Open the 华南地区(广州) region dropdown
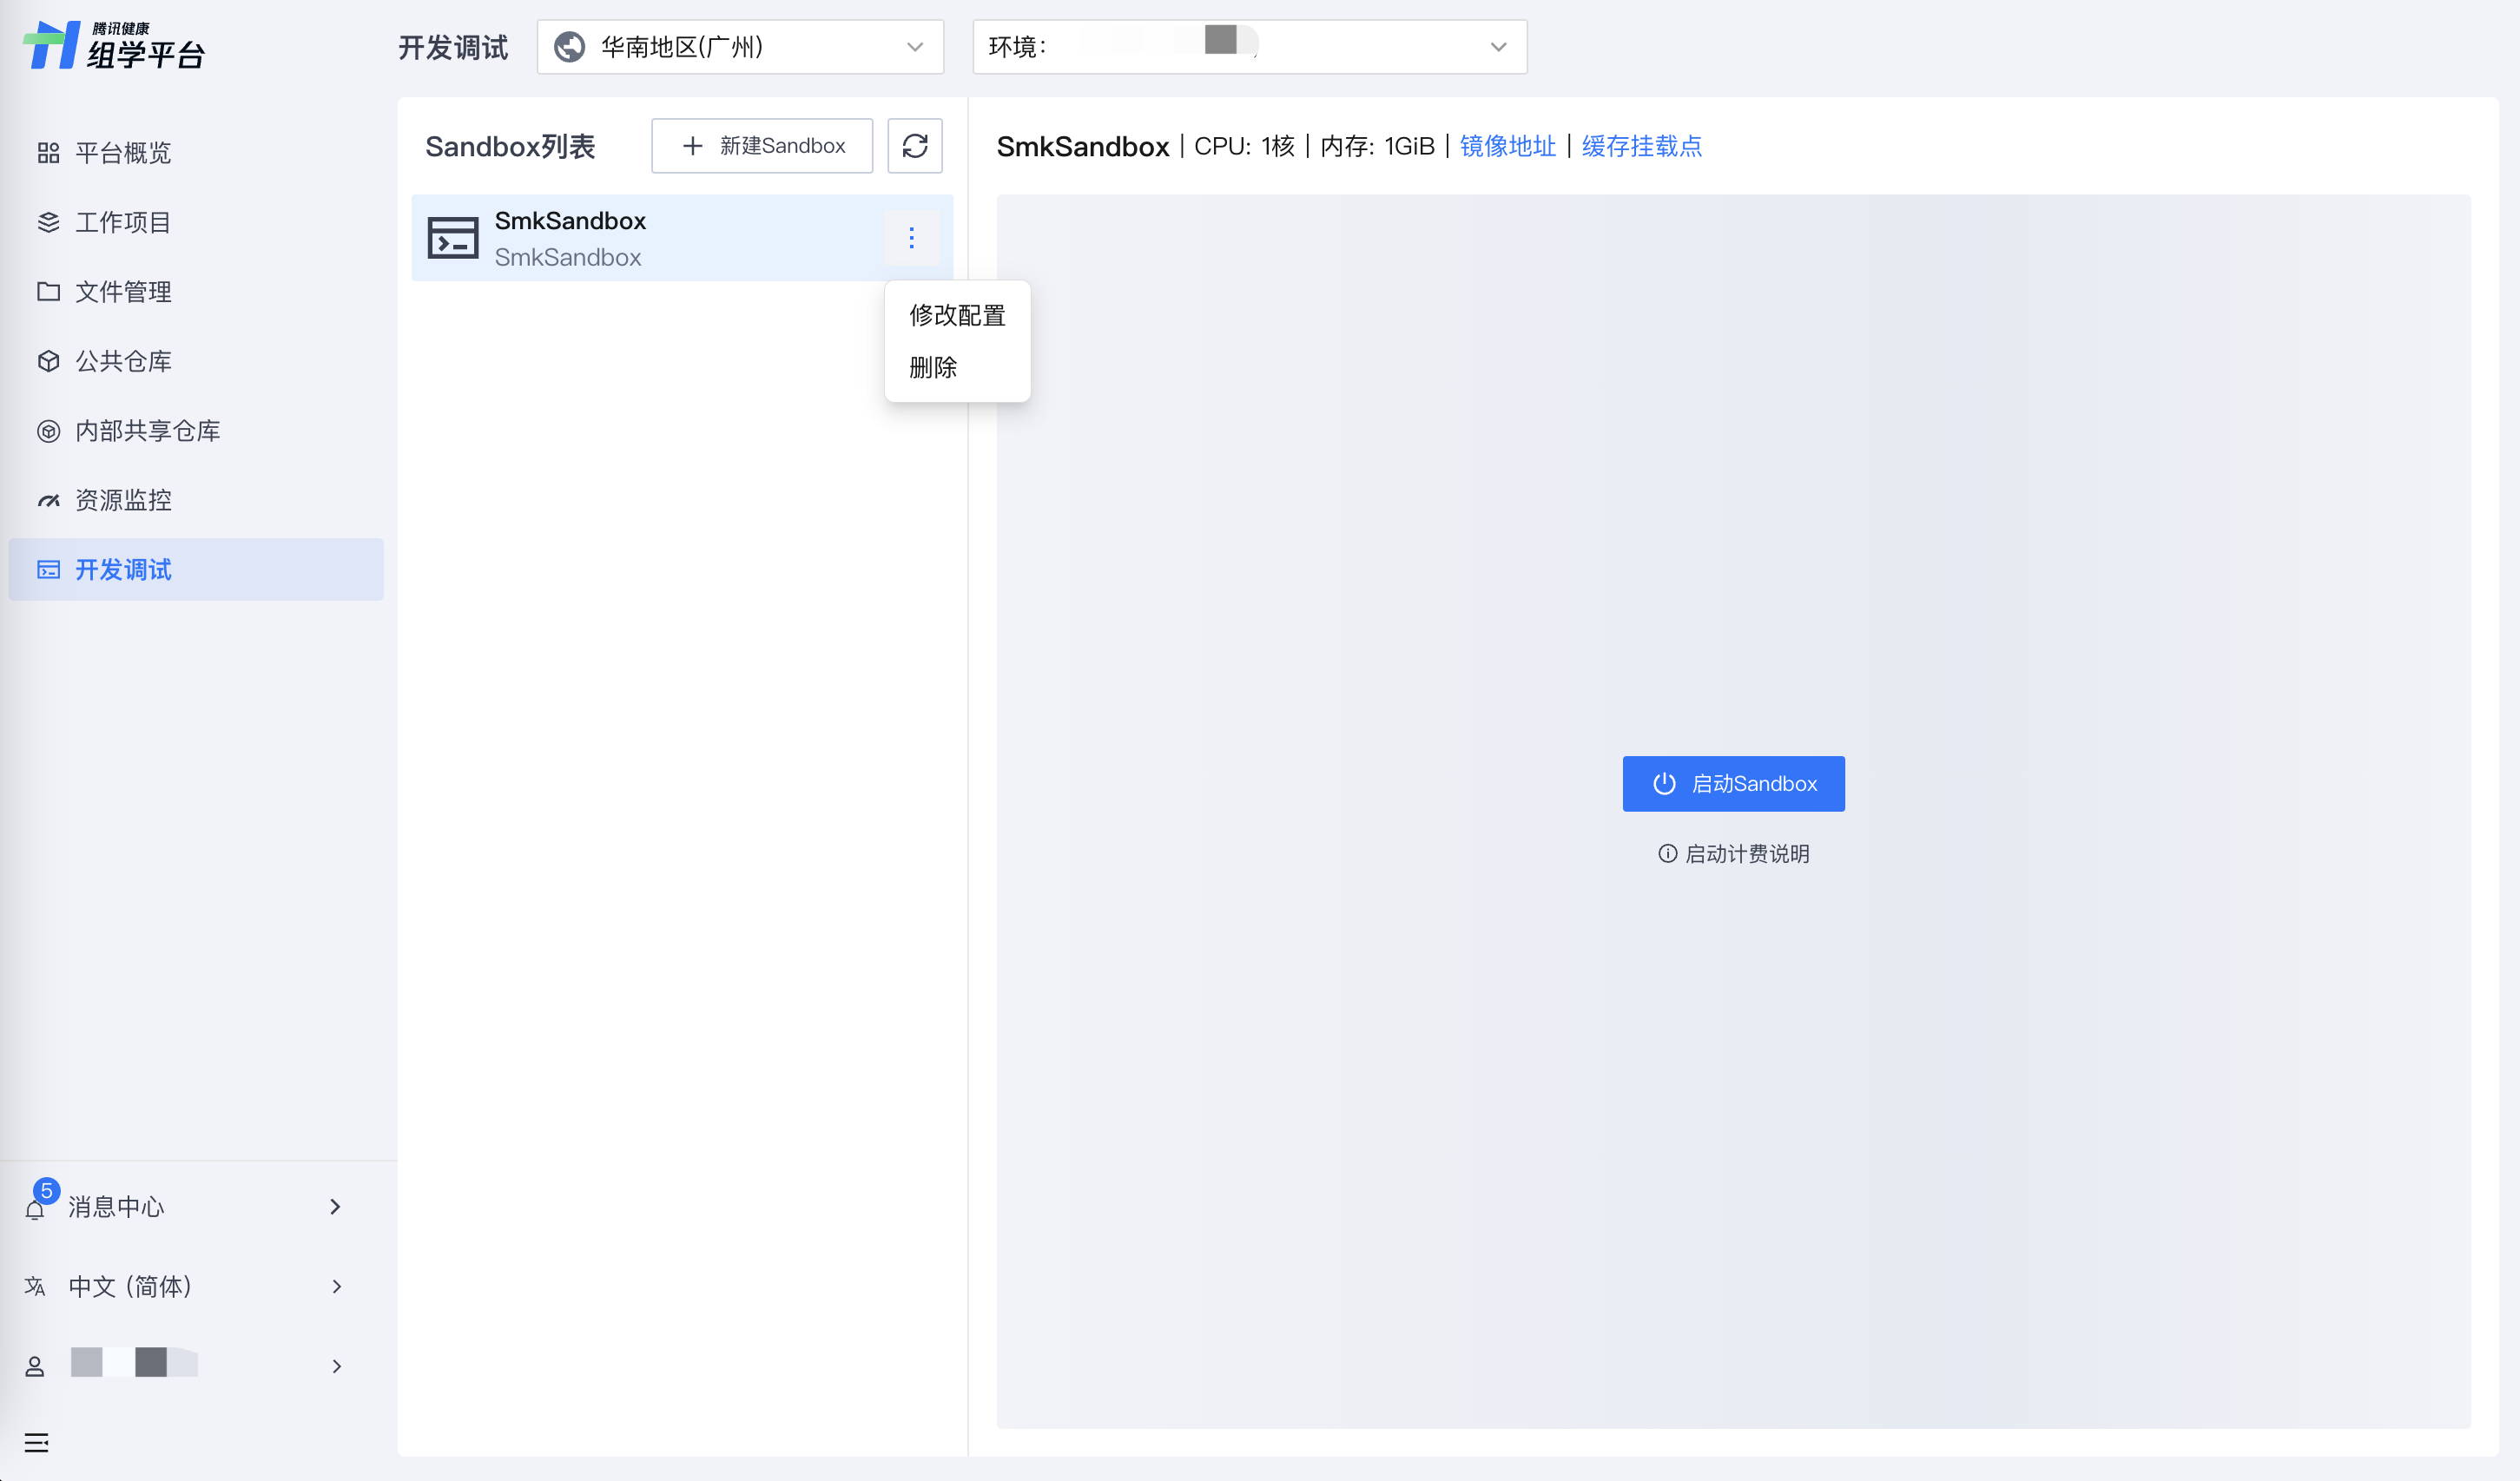This screenshot has height=1481, width=2520. (x=740, y=47)
